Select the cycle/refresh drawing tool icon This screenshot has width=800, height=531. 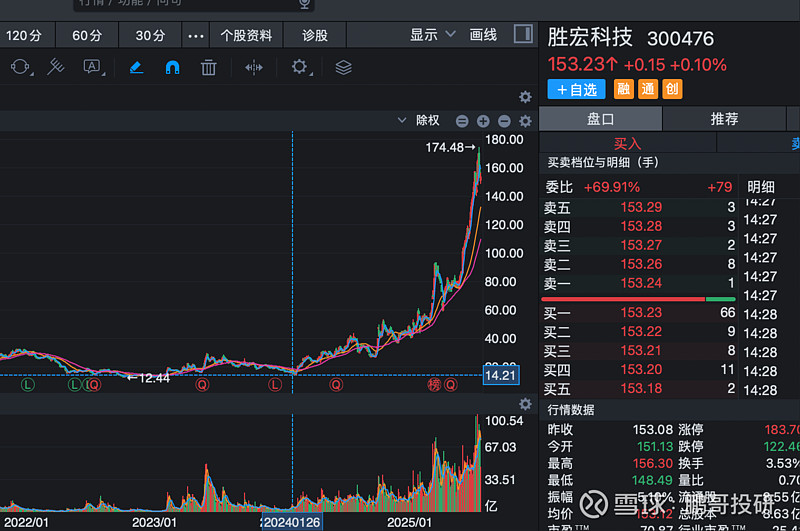coord(20,67)
